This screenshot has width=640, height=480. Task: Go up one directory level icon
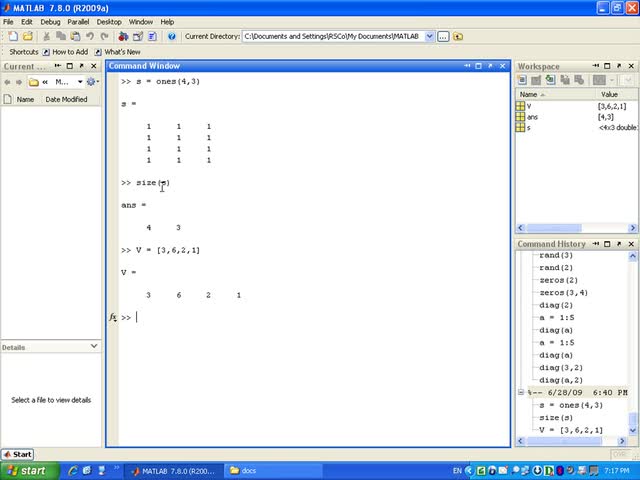458,37
